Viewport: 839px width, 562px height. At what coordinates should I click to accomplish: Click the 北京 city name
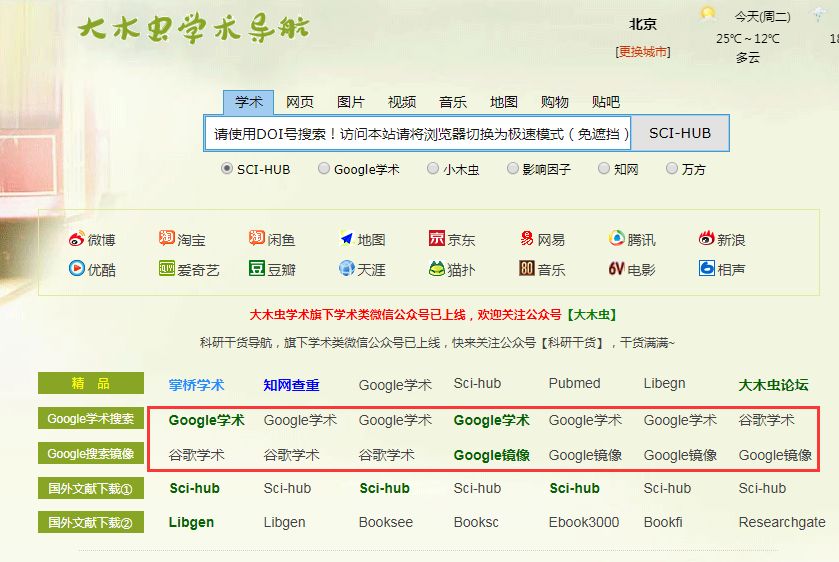click(643, 24)
